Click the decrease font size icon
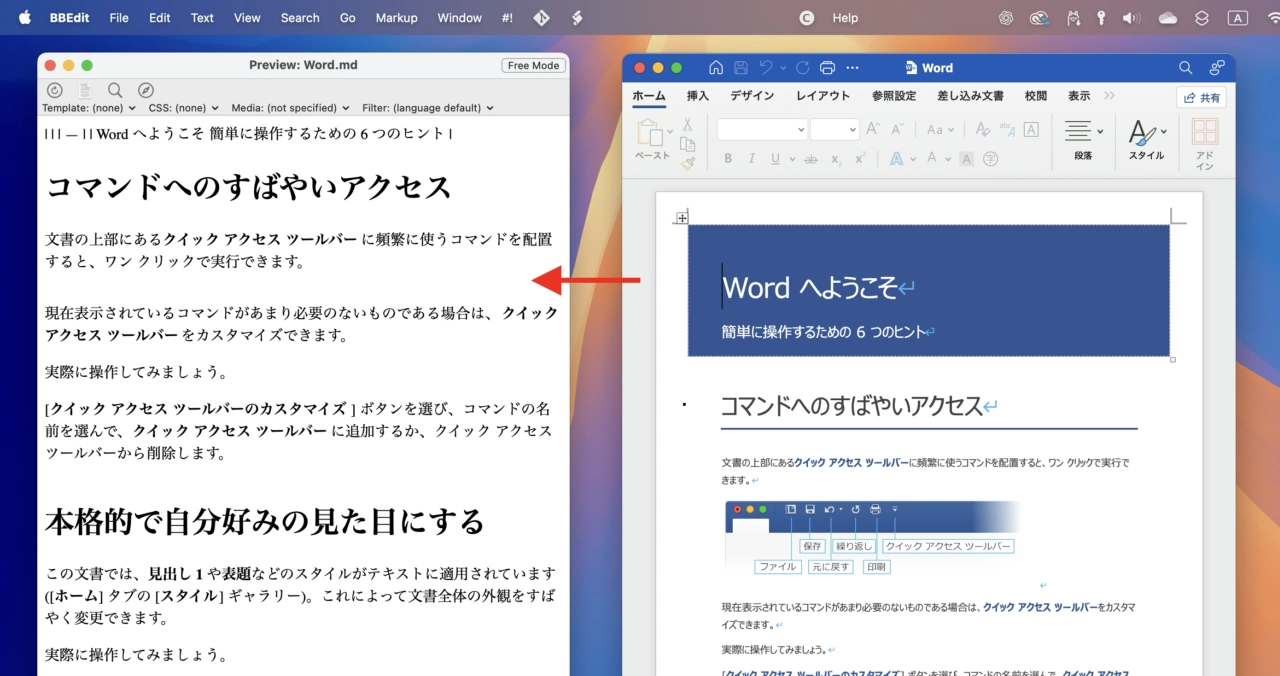This screenshot has width=1280, height=676. tap(898, 129)
